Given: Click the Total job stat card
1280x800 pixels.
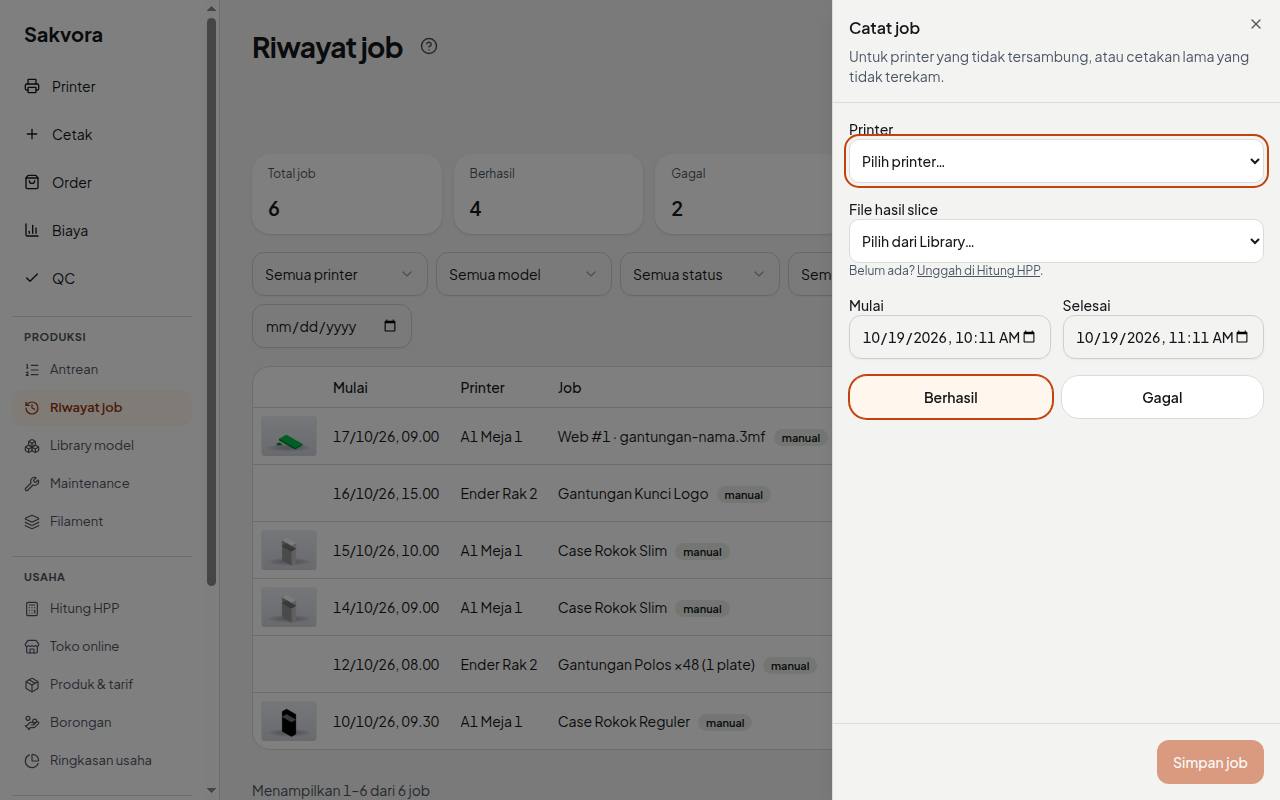Looking at the screenshot, I should pos(347,194).
